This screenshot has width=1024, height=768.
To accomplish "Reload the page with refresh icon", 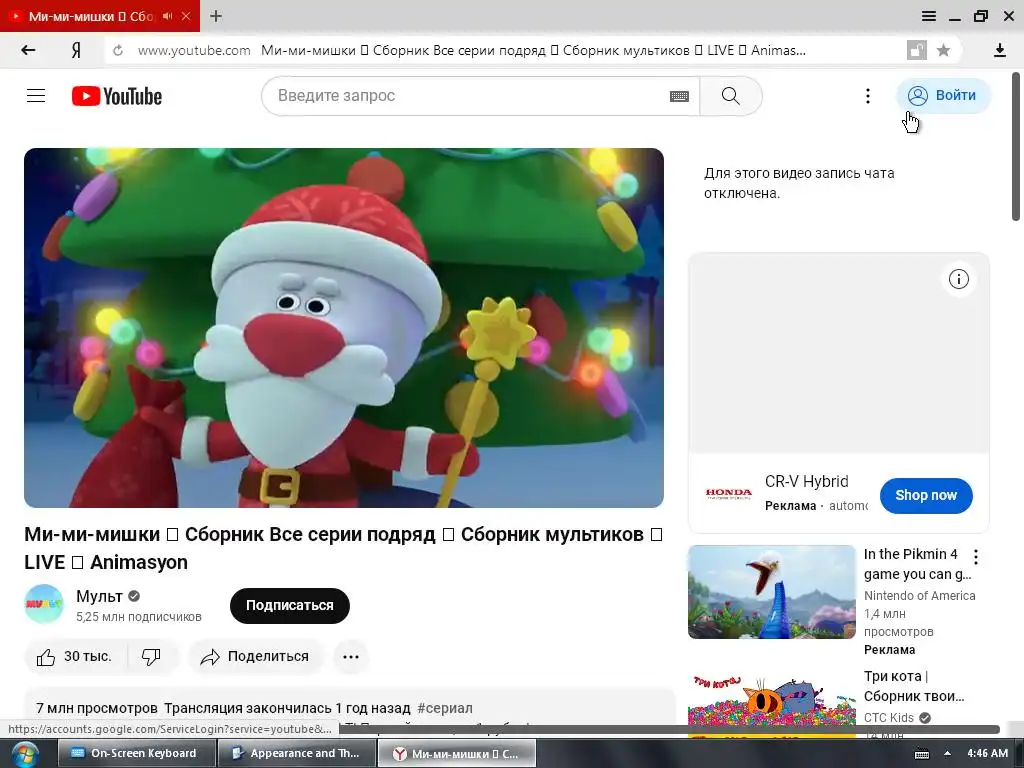I will [118, 50].
